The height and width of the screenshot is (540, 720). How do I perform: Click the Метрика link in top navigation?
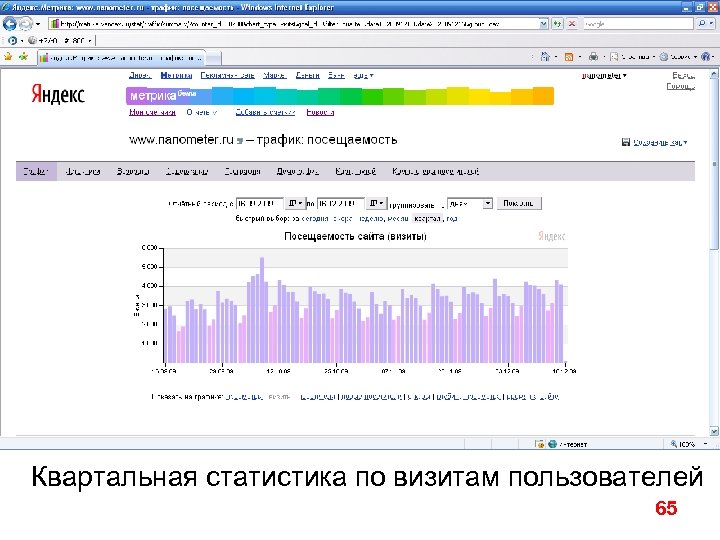pos(176,75)
